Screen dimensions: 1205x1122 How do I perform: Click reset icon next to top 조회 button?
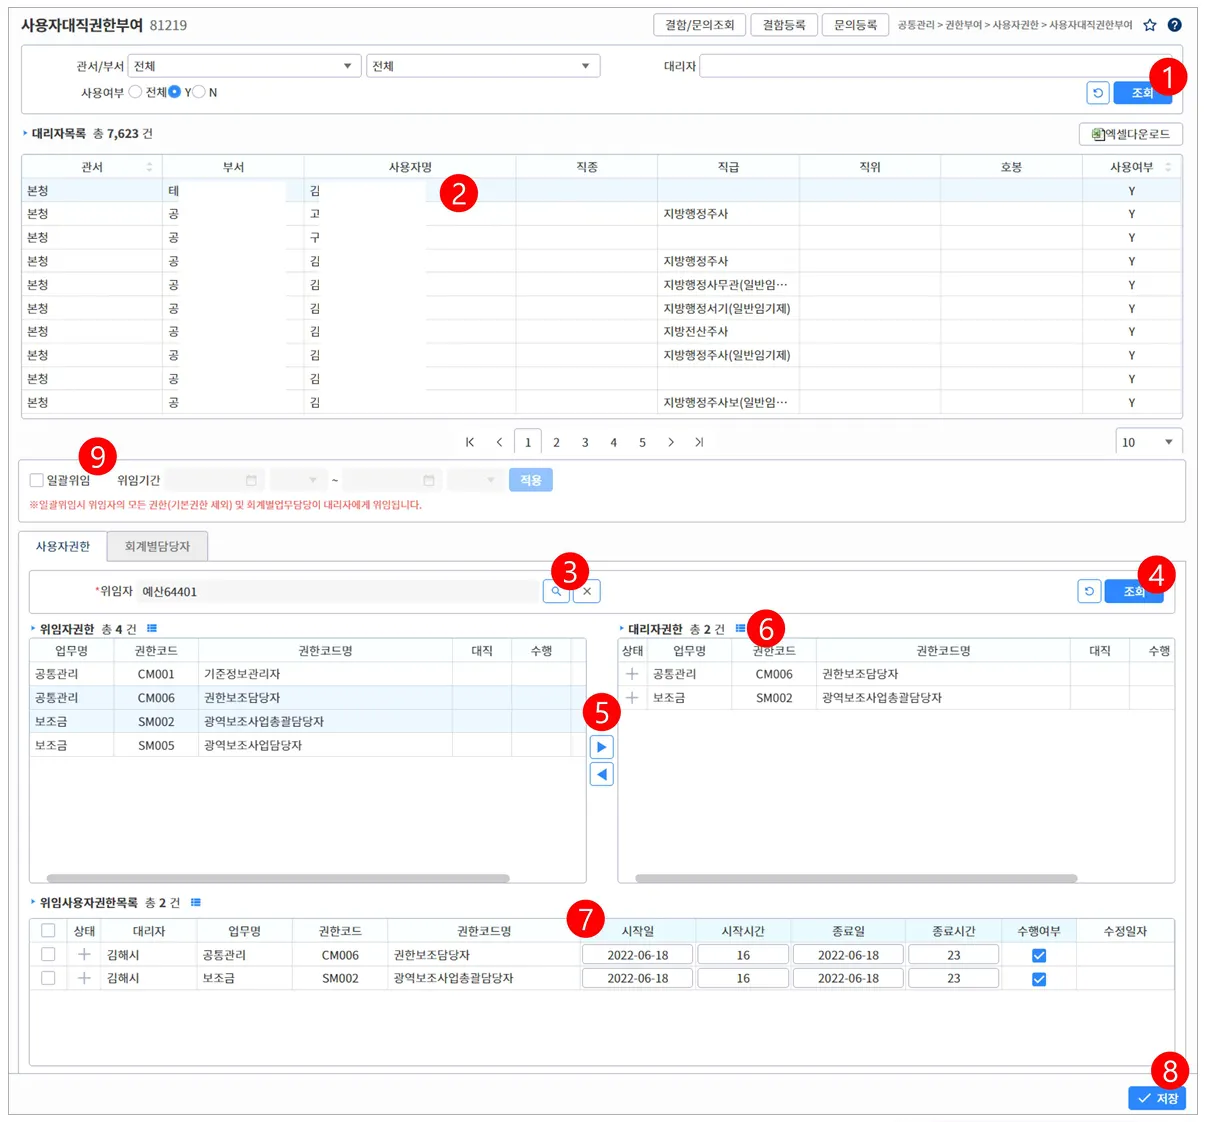click(1098, 93)
